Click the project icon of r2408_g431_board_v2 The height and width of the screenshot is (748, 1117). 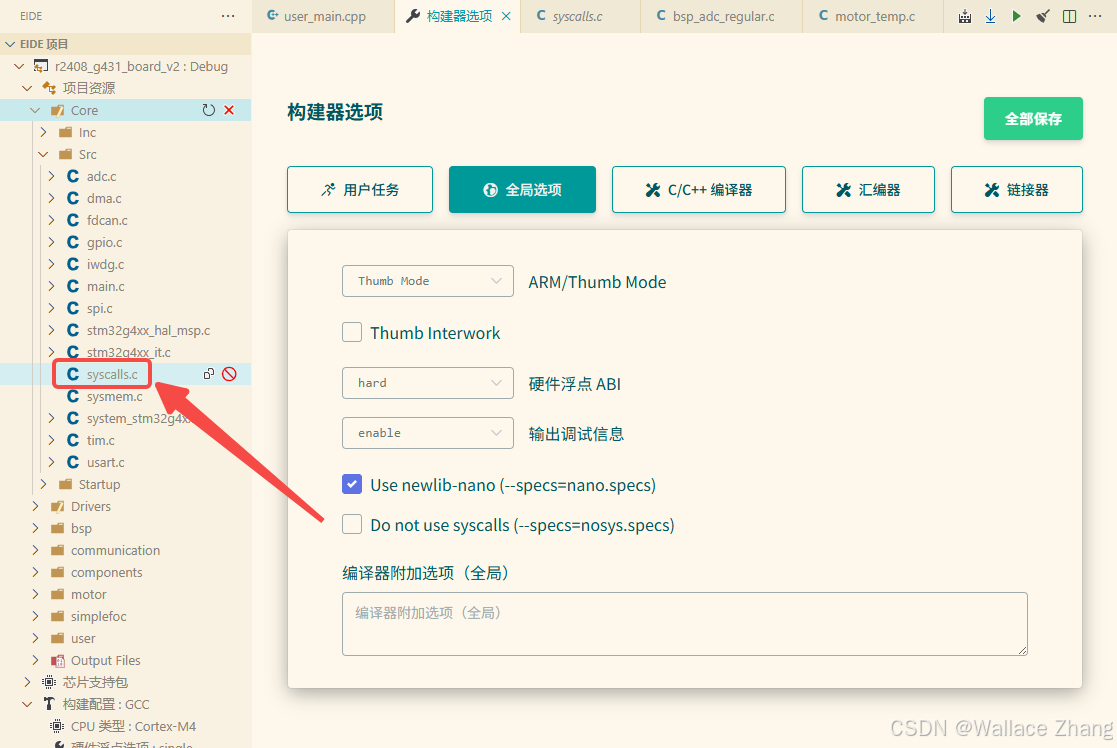pos(41,66)
